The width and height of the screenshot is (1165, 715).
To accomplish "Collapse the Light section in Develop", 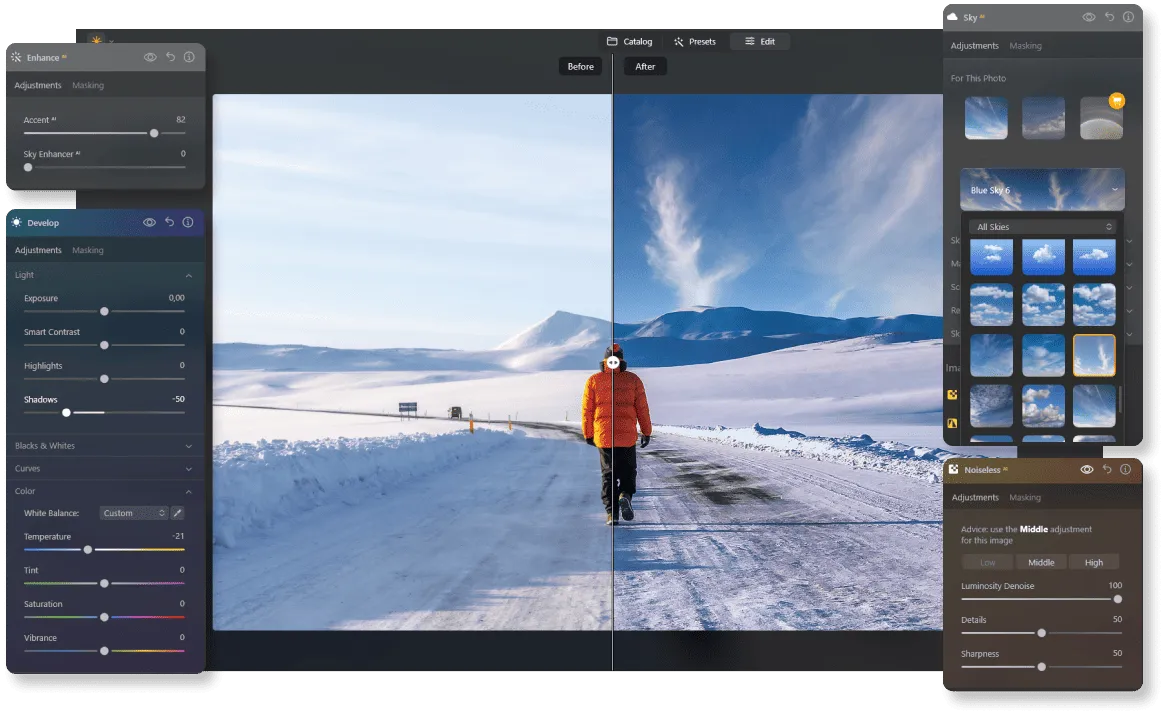I will [x=189, y=274].
